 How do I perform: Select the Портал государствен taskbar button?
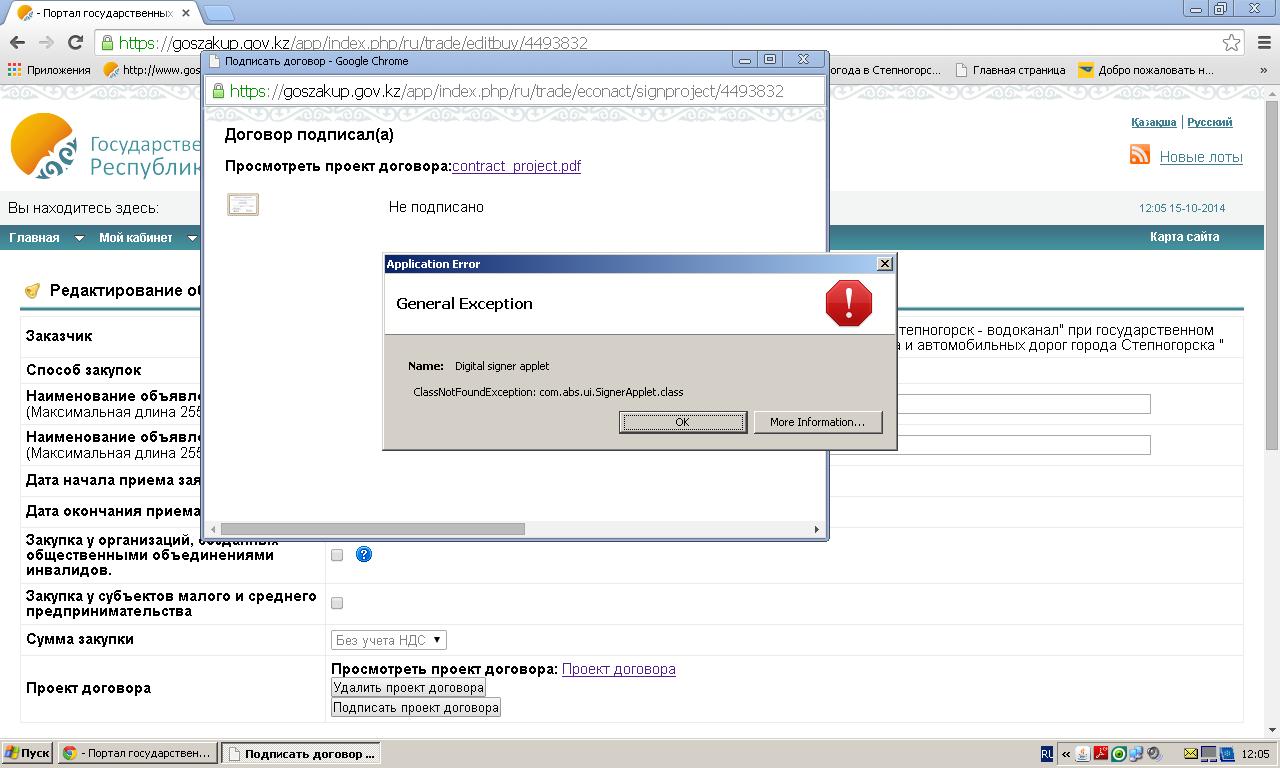(137, 753)
